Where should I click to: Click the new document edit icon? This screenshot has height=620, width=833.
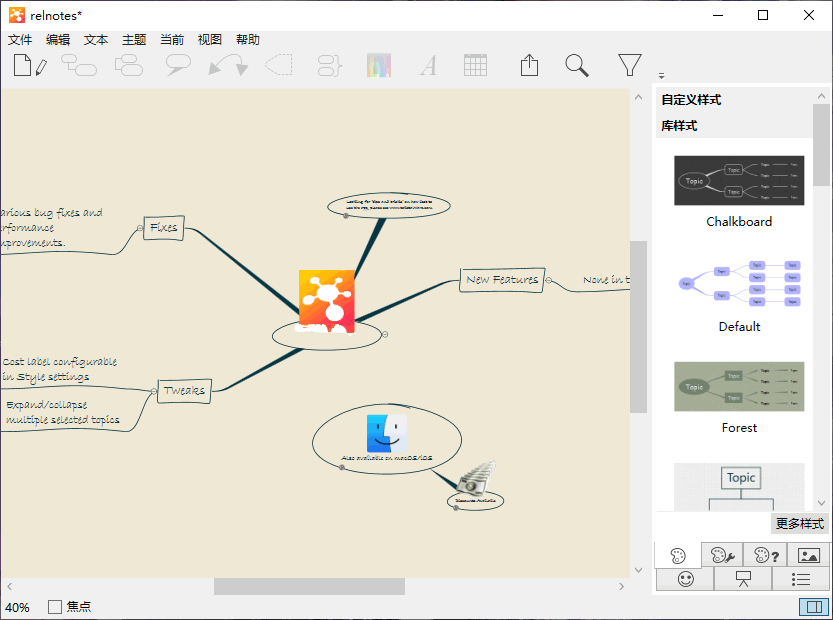pyautogui.click(x=30, y=65)
